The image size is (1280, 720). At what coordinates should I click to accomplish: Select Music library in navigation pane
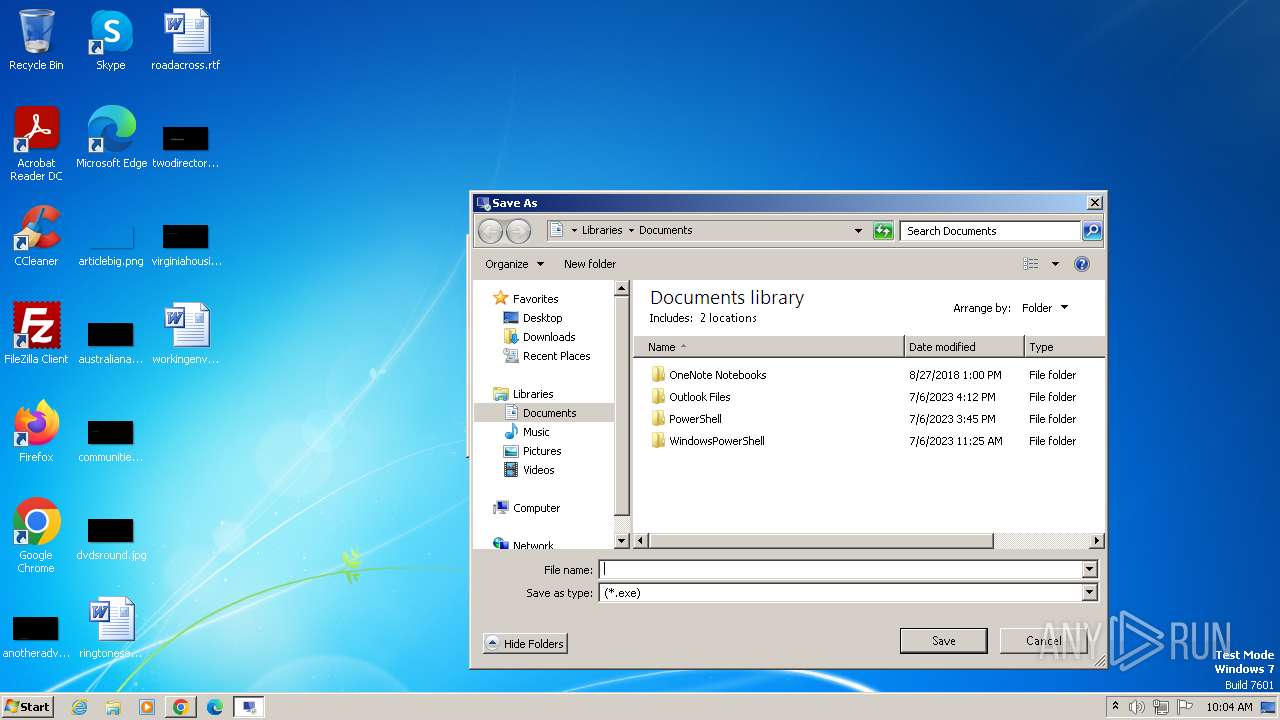pos(536,432)
